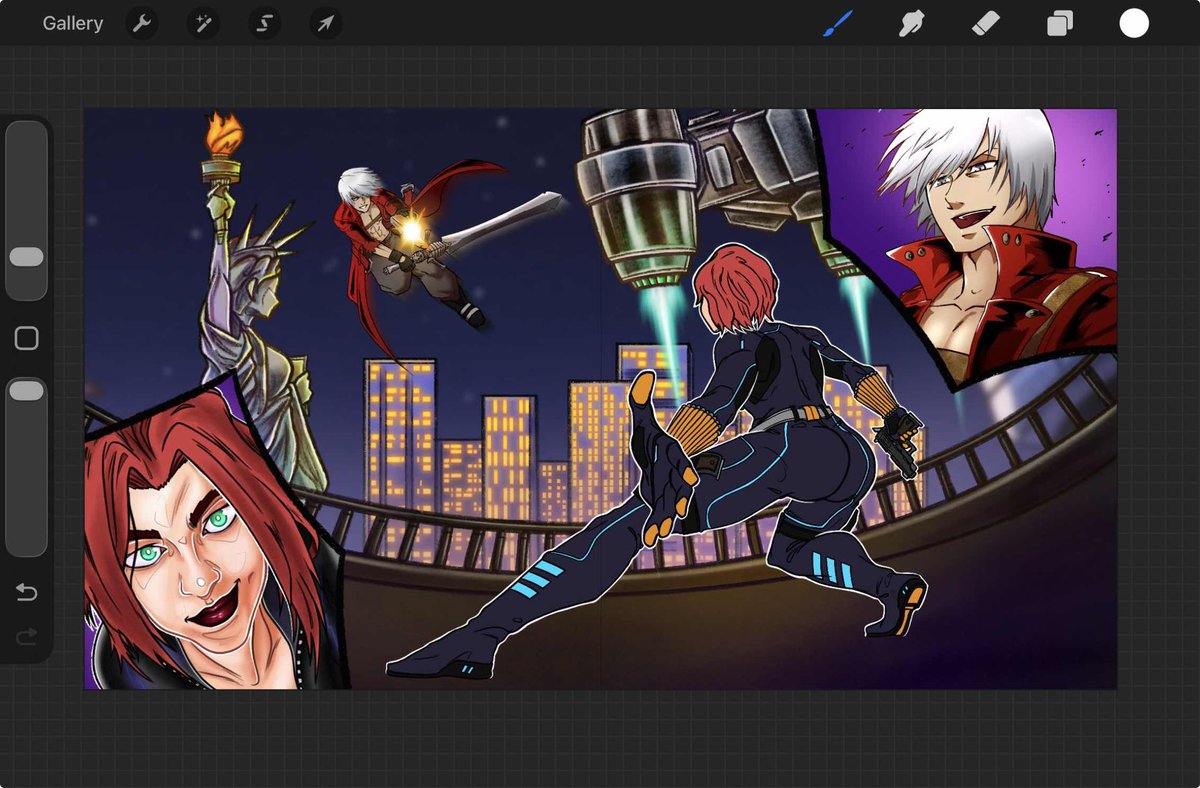Open the Adjustments magic wand menu

tap(203, 23)
